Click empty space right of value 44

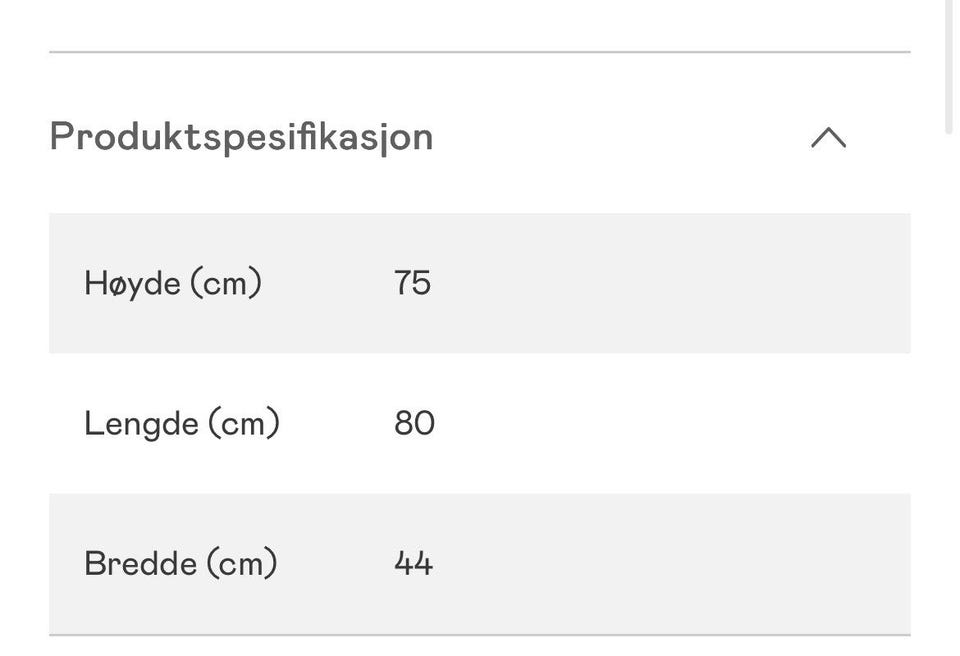[x=670, y=563]
